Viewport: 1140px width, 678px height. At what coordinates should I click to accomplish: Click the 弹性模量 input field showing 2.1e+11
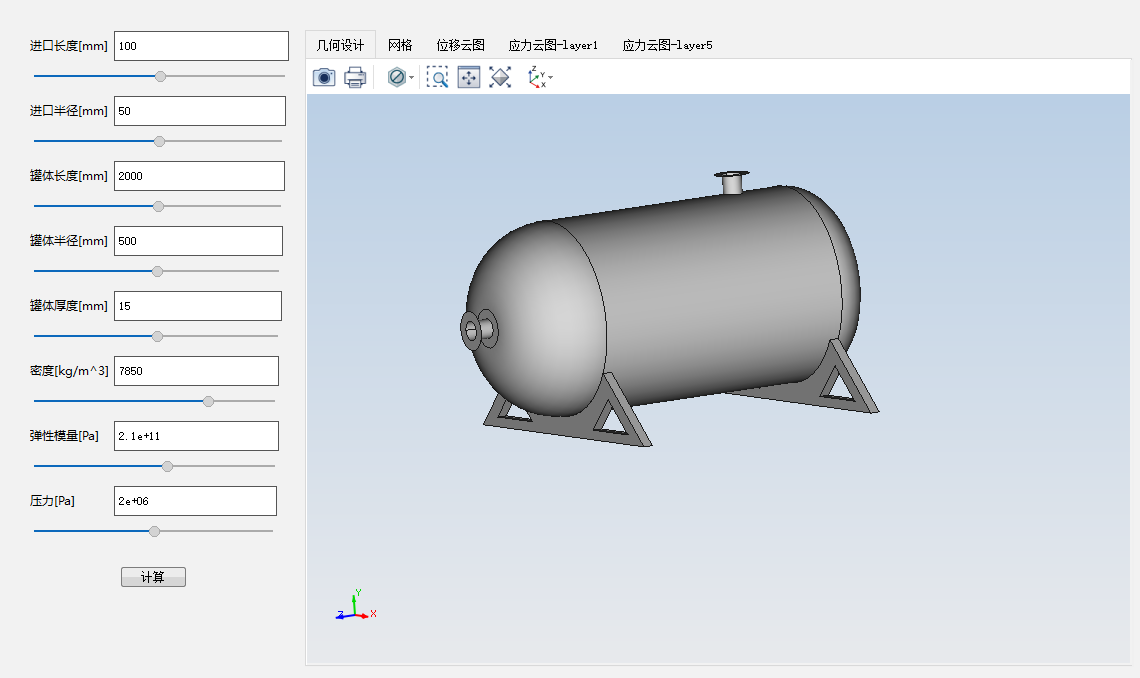[196, 436]
